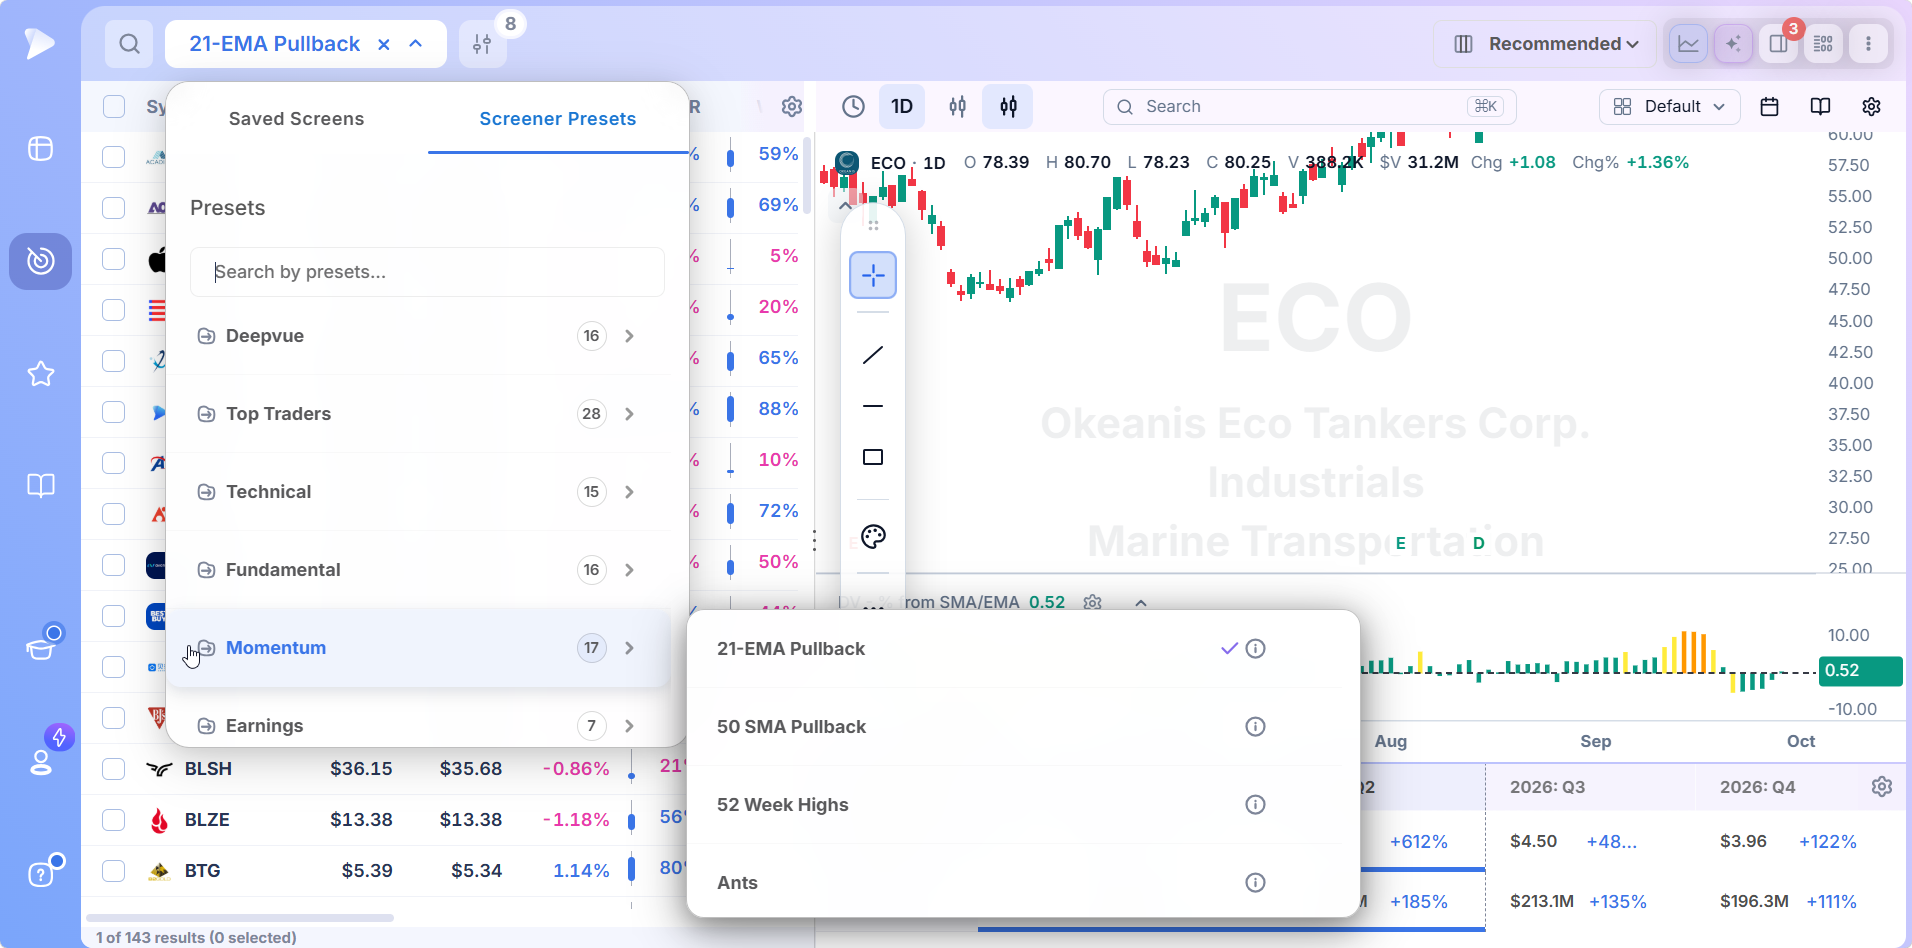The height and width of the screenshot is (948, 1912).
Task: Choose the 50 SMA Pullback preset
Action: (1023, 727)
